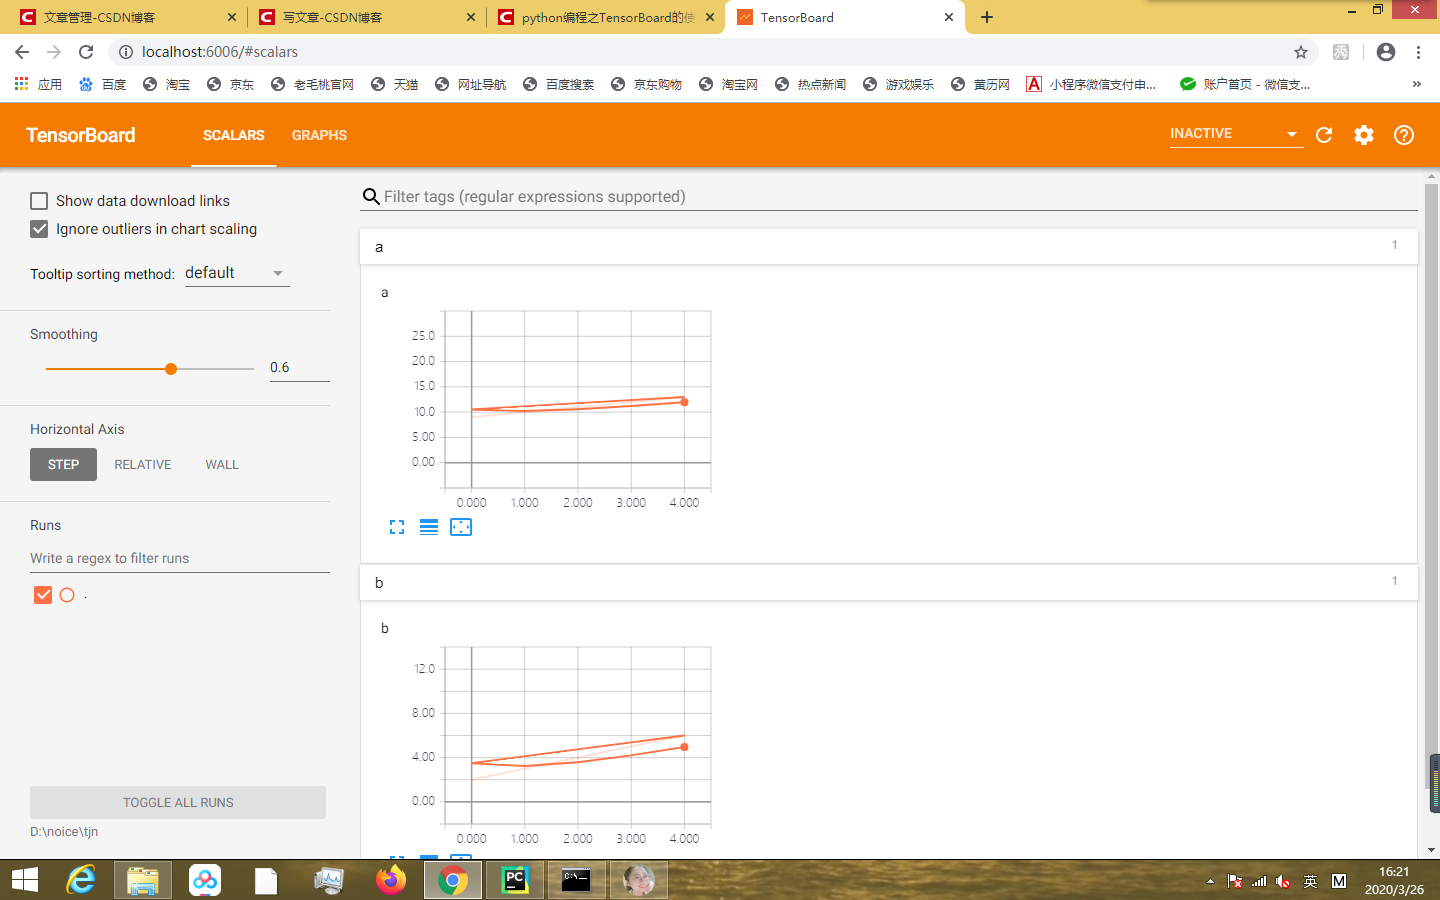The image size is (1440, 900).
Task: Toggle y-axis log scale for chart 'a'
Action: point(429,527)
